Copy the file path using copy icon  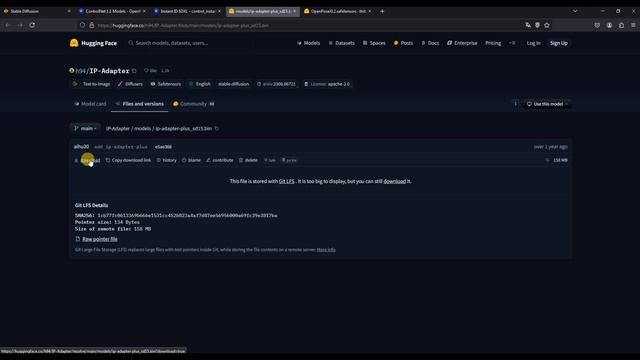217,129
